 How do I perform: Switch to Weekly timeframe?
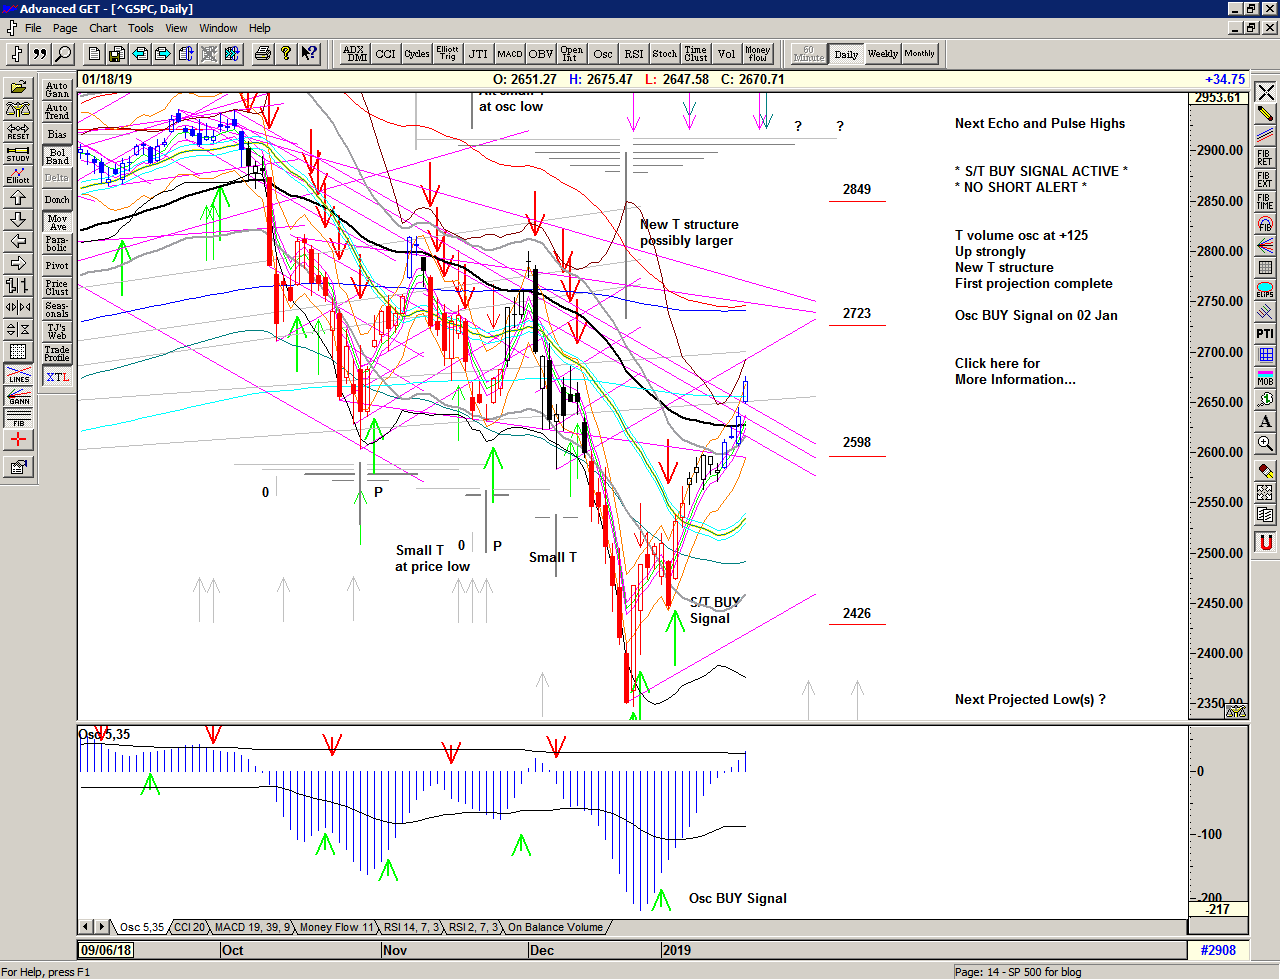882,54
